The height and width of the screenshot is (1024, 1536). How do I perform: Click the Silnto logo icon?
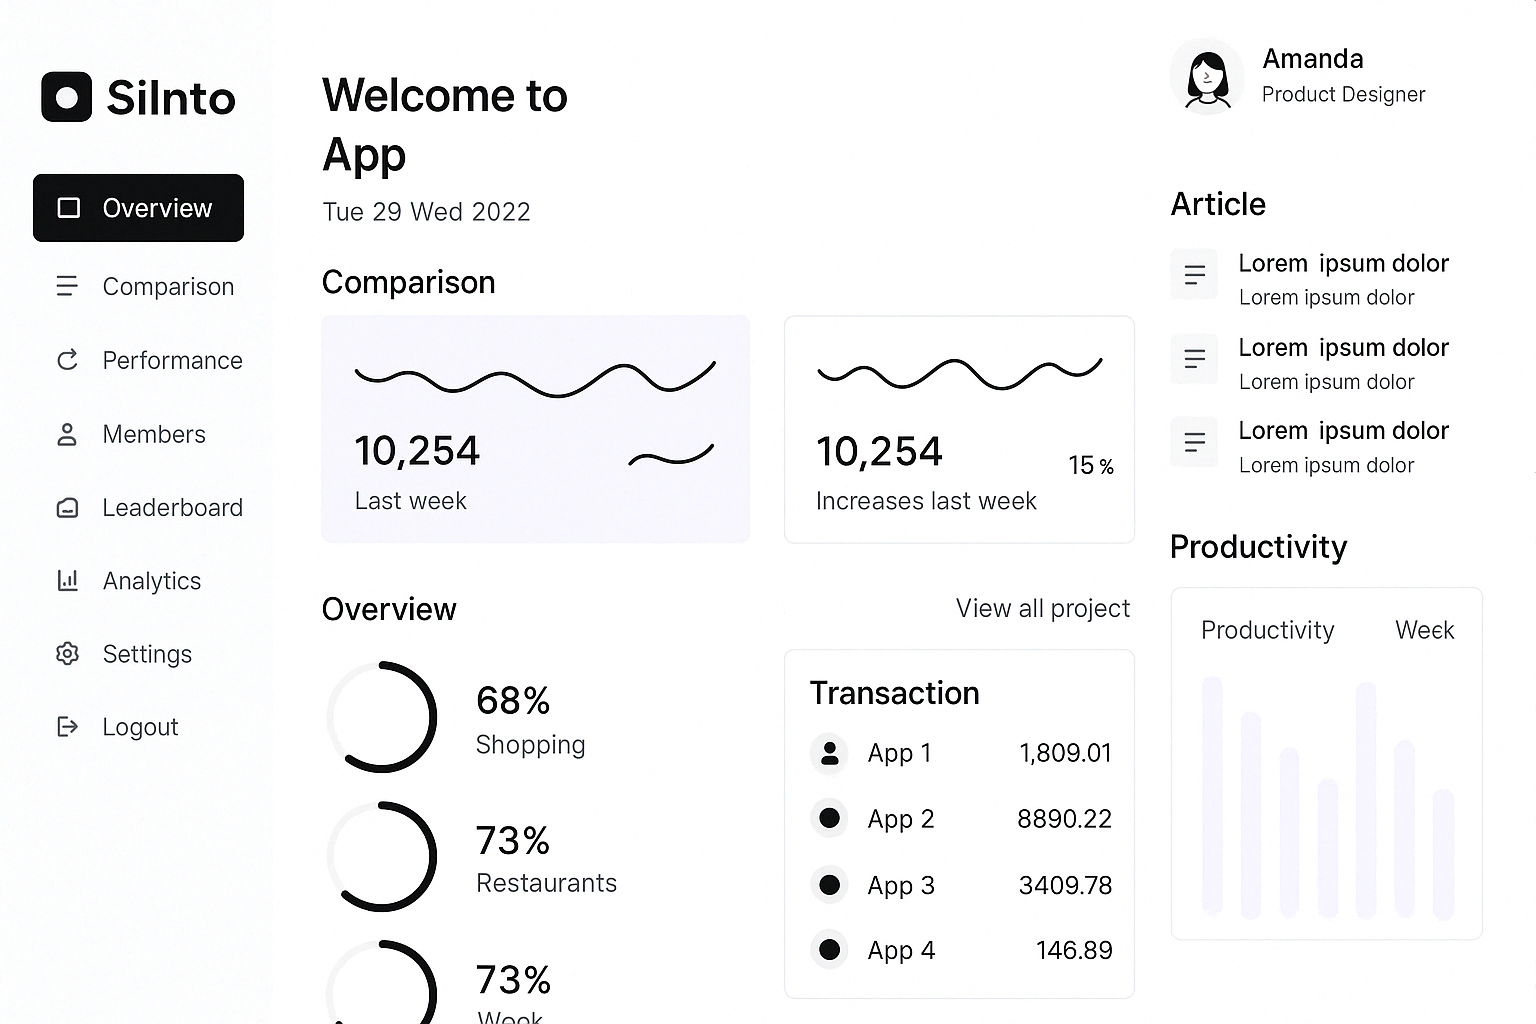[x=66, y=97]
